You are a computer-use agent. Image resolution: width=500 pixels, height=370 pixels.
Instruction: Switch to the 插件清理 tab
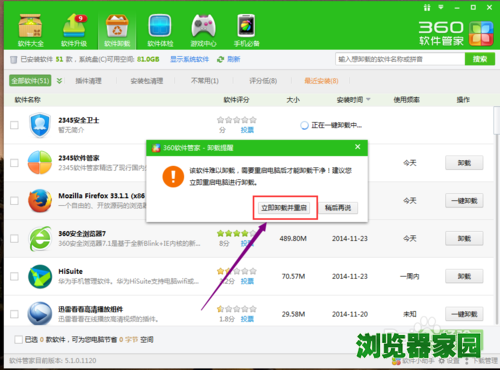click(88, 81)
